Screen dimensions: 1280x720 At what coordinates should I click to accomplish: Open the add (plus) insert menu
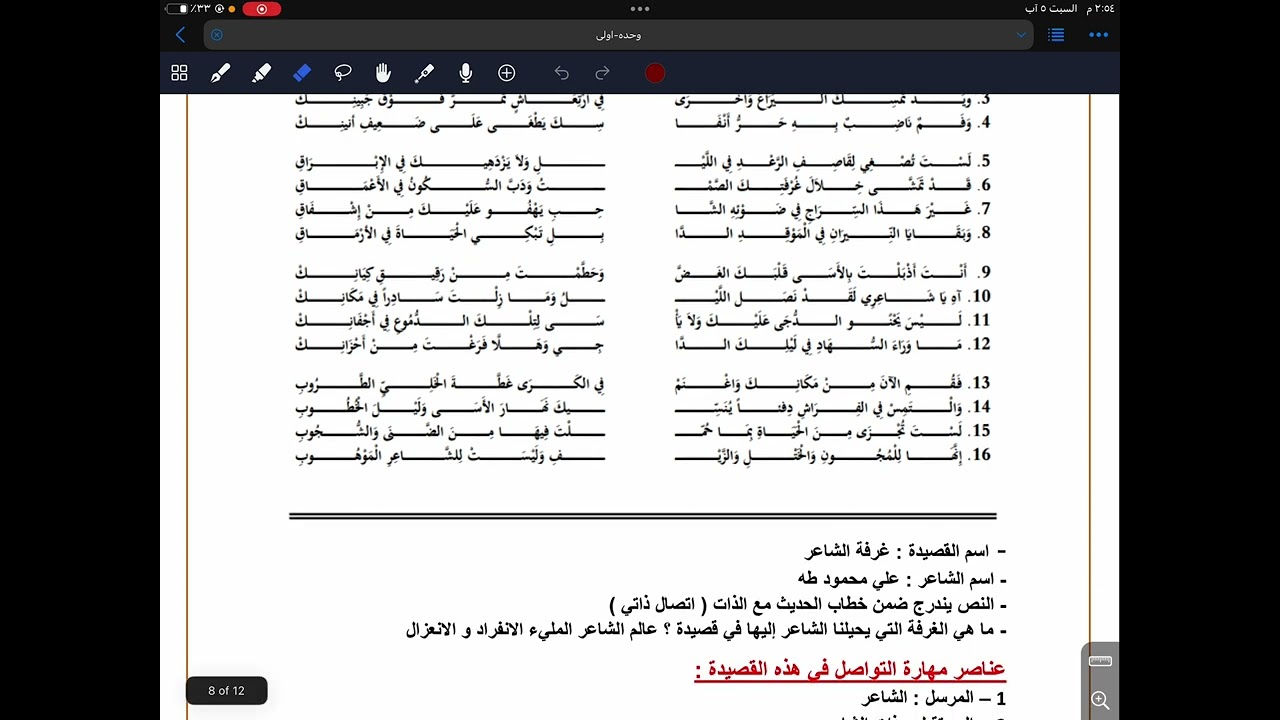506,73
